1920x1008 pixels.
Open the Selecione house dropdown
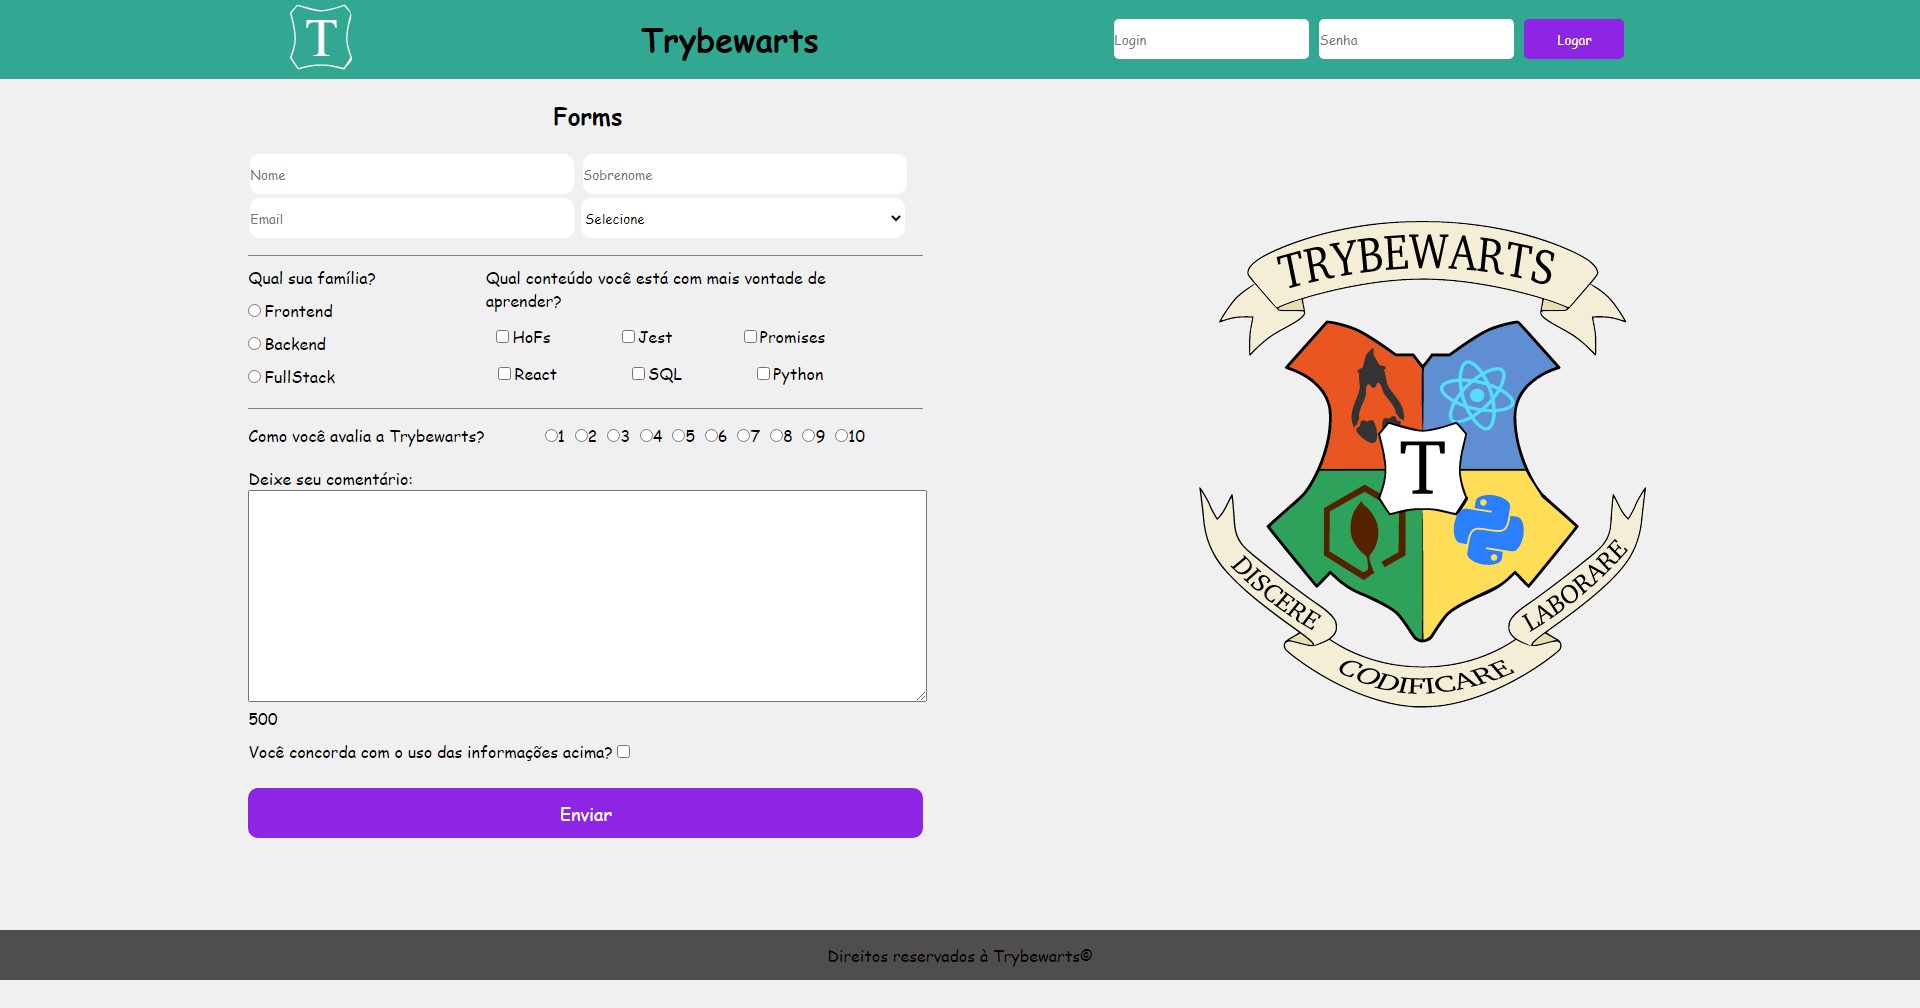tap(743, 218)
